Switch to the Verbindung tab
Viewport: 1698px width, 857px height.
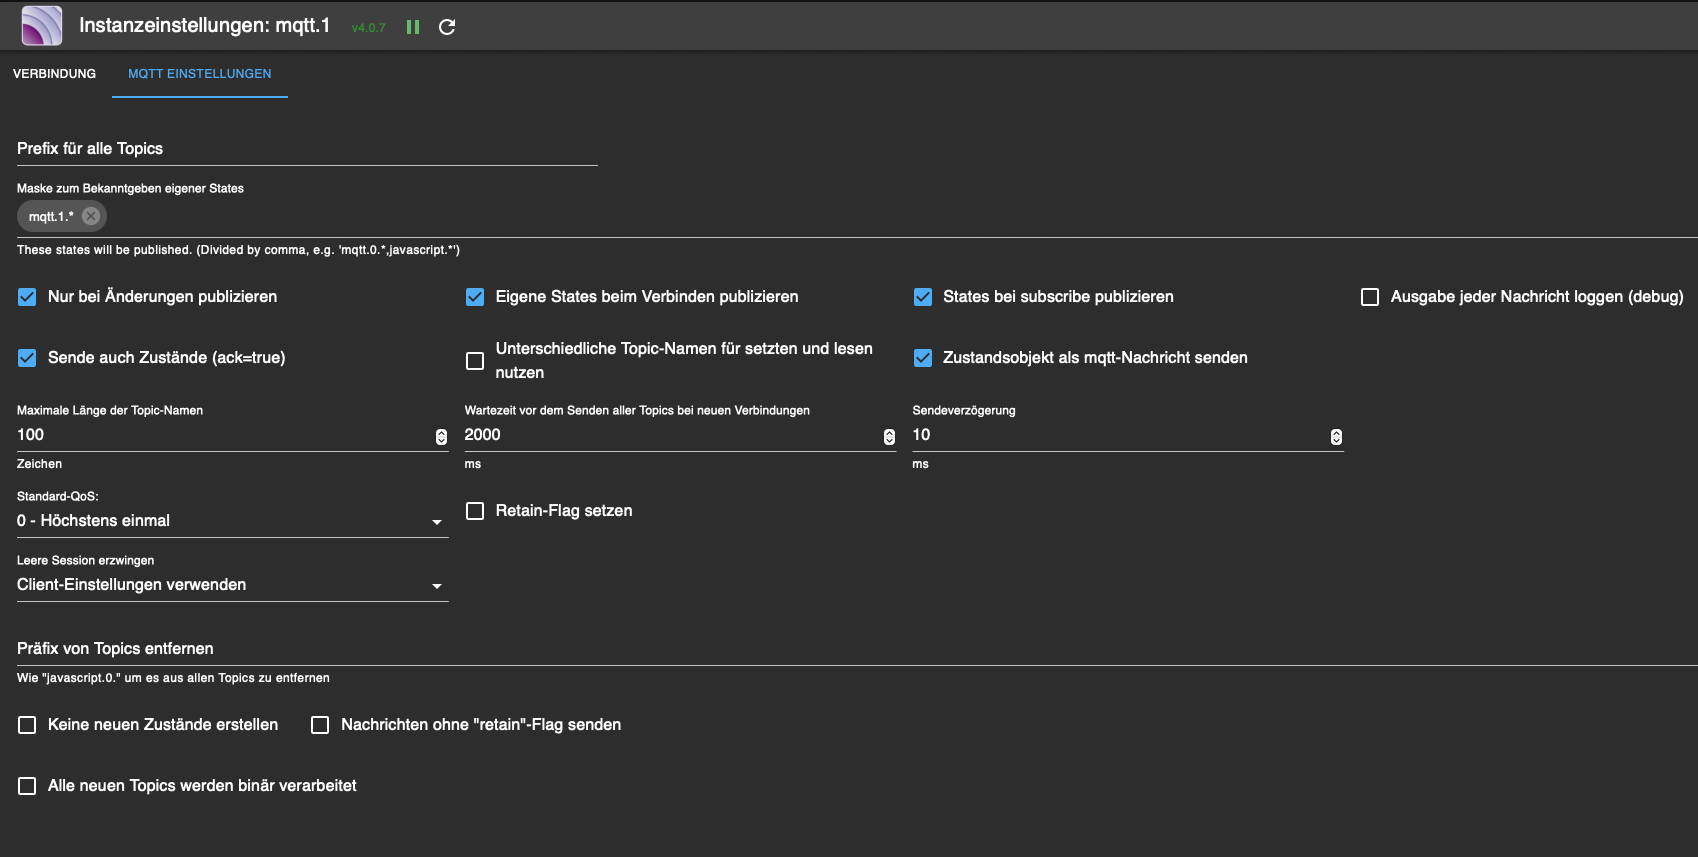pos(55,74)
